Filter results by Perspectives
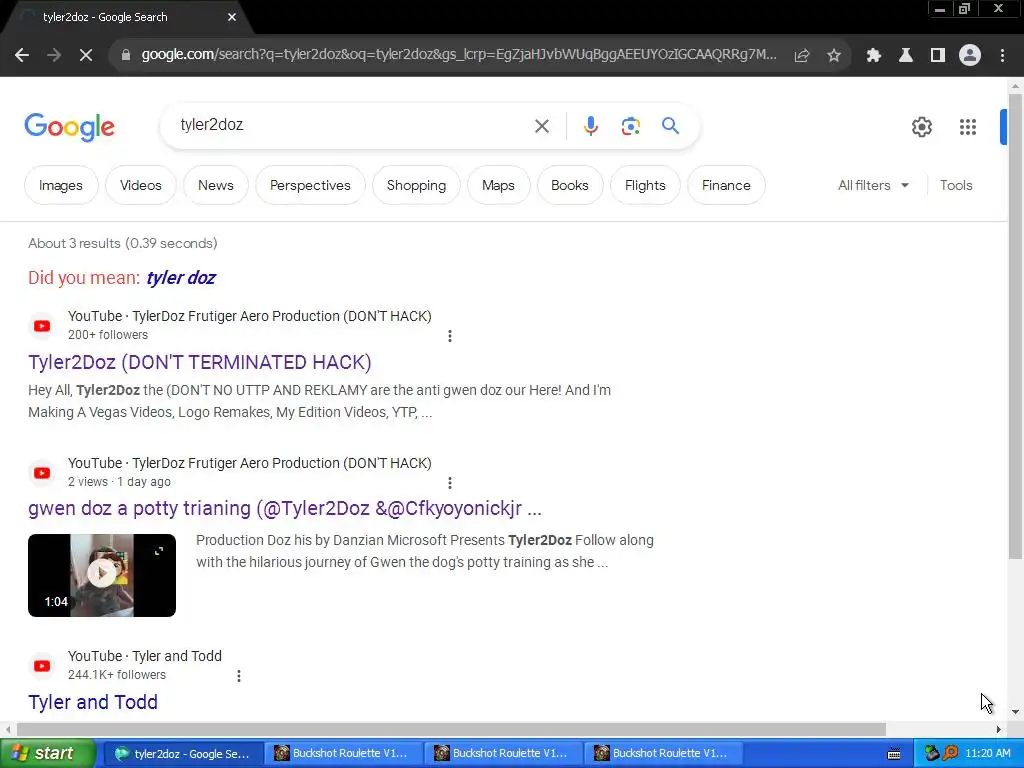 pyautogui.click(x=310, y=185)
